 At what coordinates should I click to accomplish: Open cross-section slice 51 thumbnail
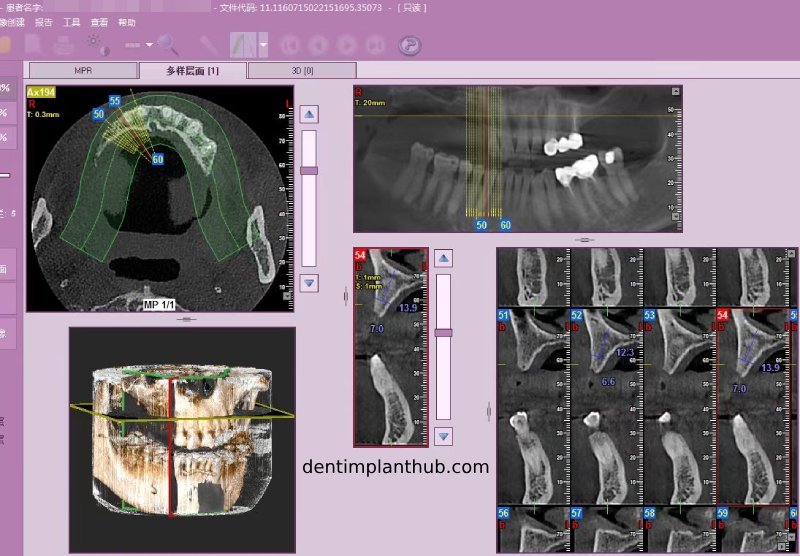click(534, 406)
